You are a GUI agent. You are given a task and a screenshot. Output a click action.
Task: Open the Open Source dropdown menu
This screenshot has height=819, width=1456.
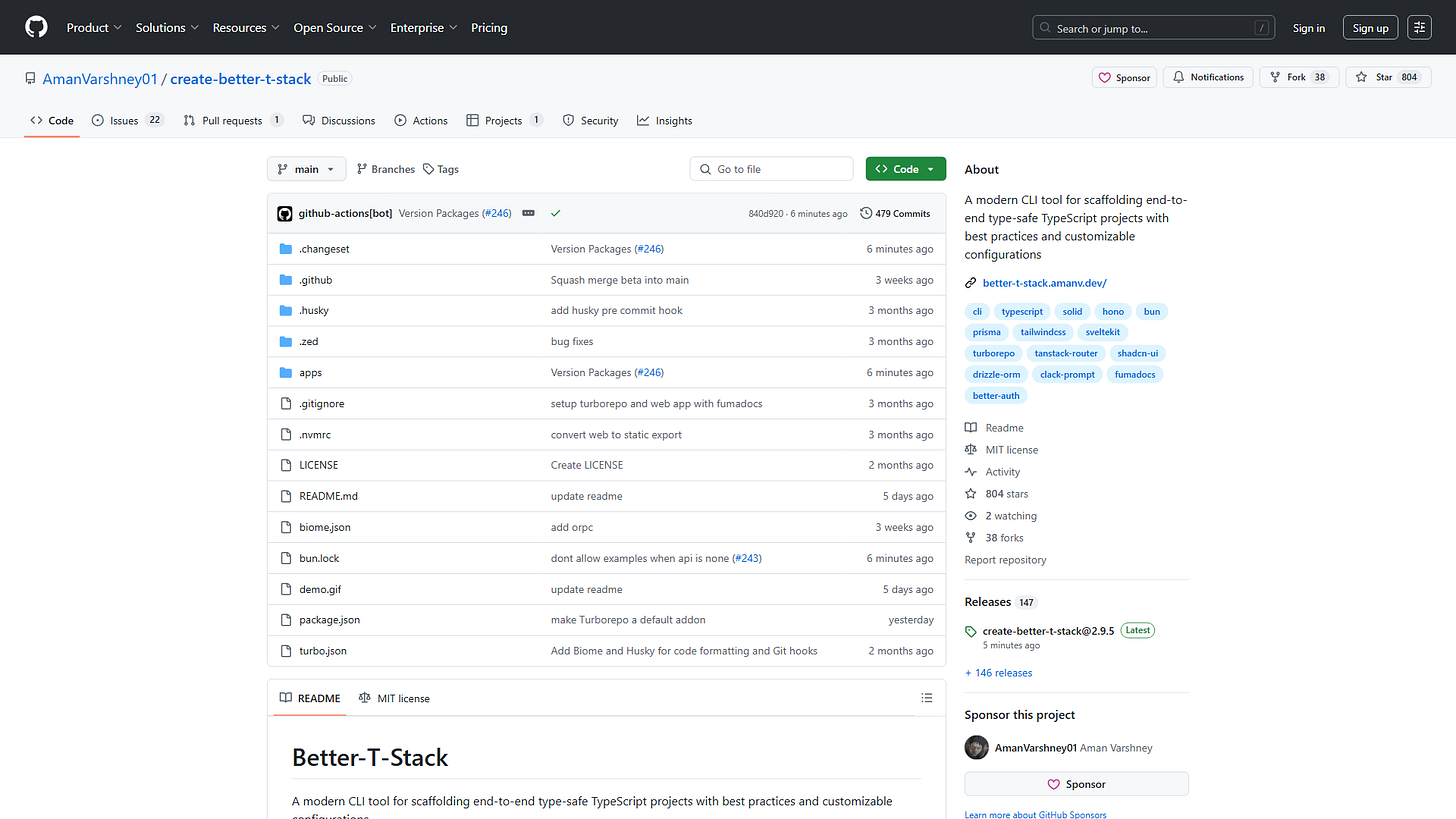[335, 28]
